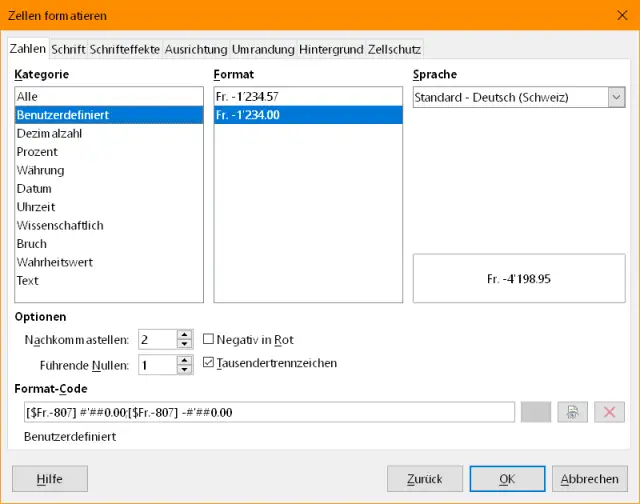This screenshot has width=640, height=504.
Task: Select Datum category from the list
Action: click(34, 188)
